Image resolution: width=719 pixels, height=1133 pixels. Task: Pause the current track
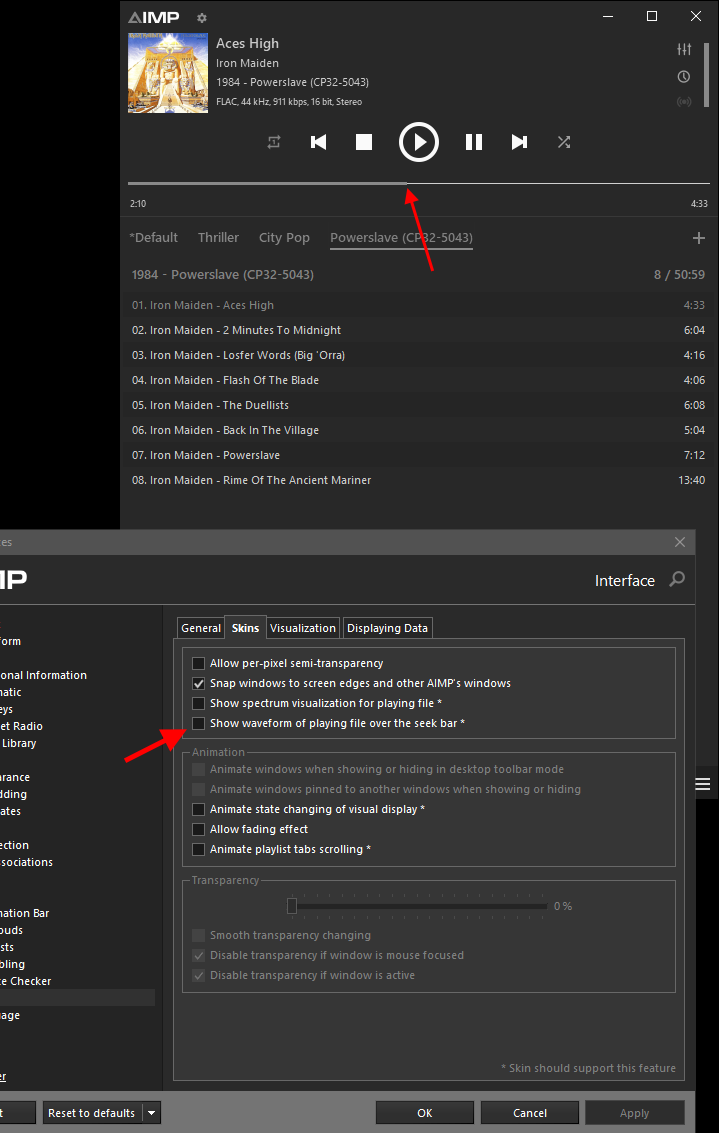473,142
